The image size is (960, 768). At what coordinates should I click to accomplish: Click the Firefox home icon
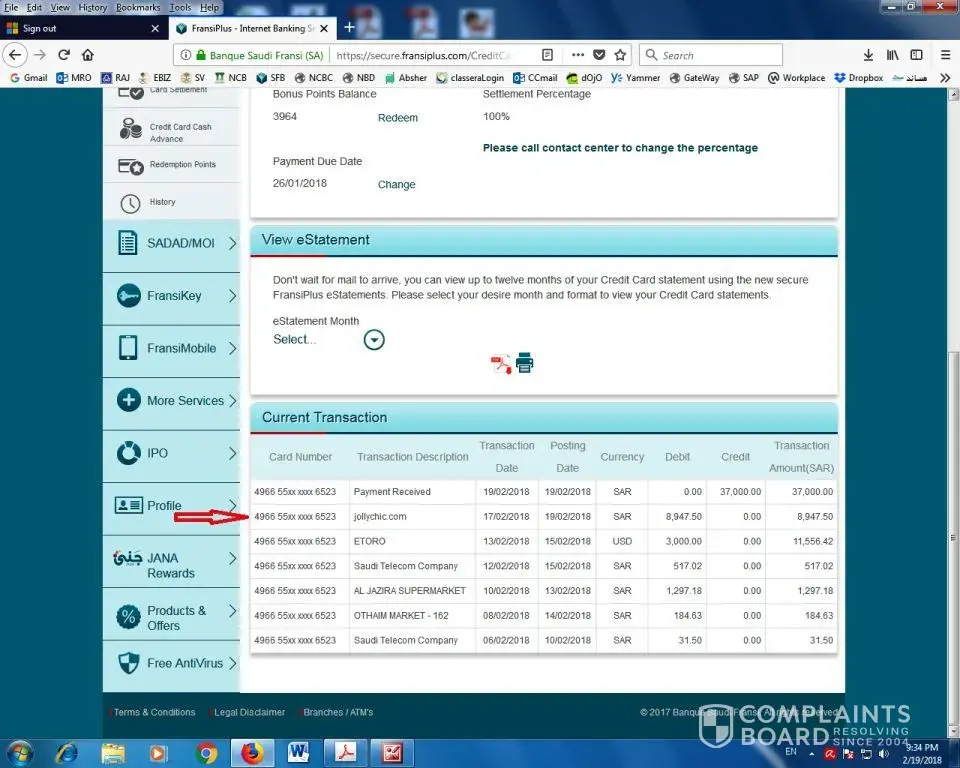click(88, 55)
